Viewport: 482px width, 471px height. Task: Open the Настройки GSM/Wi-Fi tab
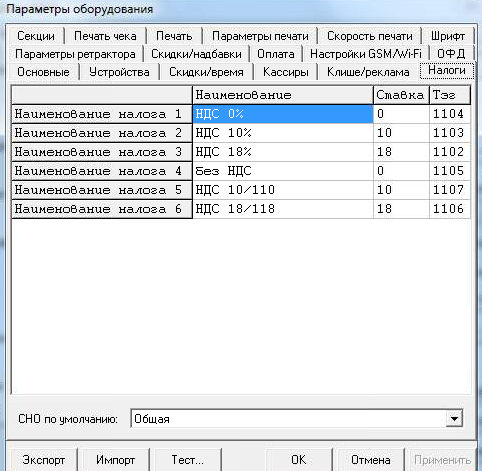pyautogui.click(x=366, y=54)
